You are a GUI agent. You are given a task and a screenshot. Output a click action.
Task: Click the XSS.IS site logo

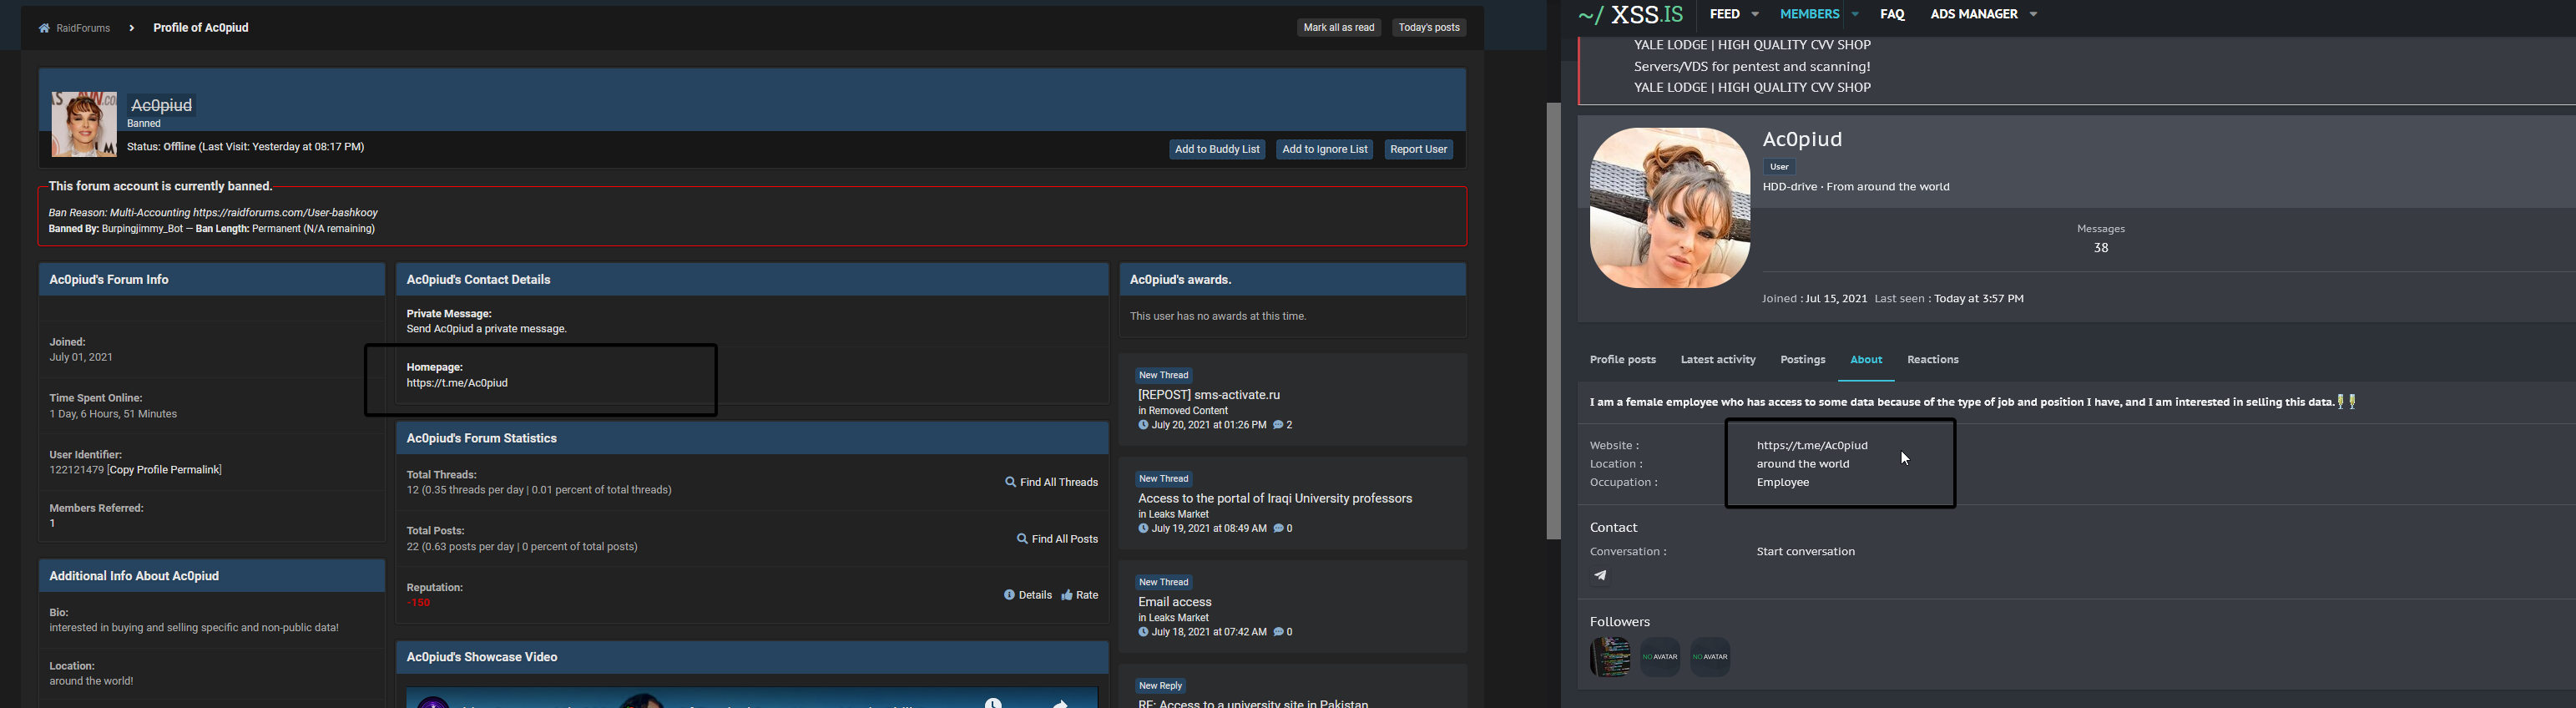point(1631,14)
